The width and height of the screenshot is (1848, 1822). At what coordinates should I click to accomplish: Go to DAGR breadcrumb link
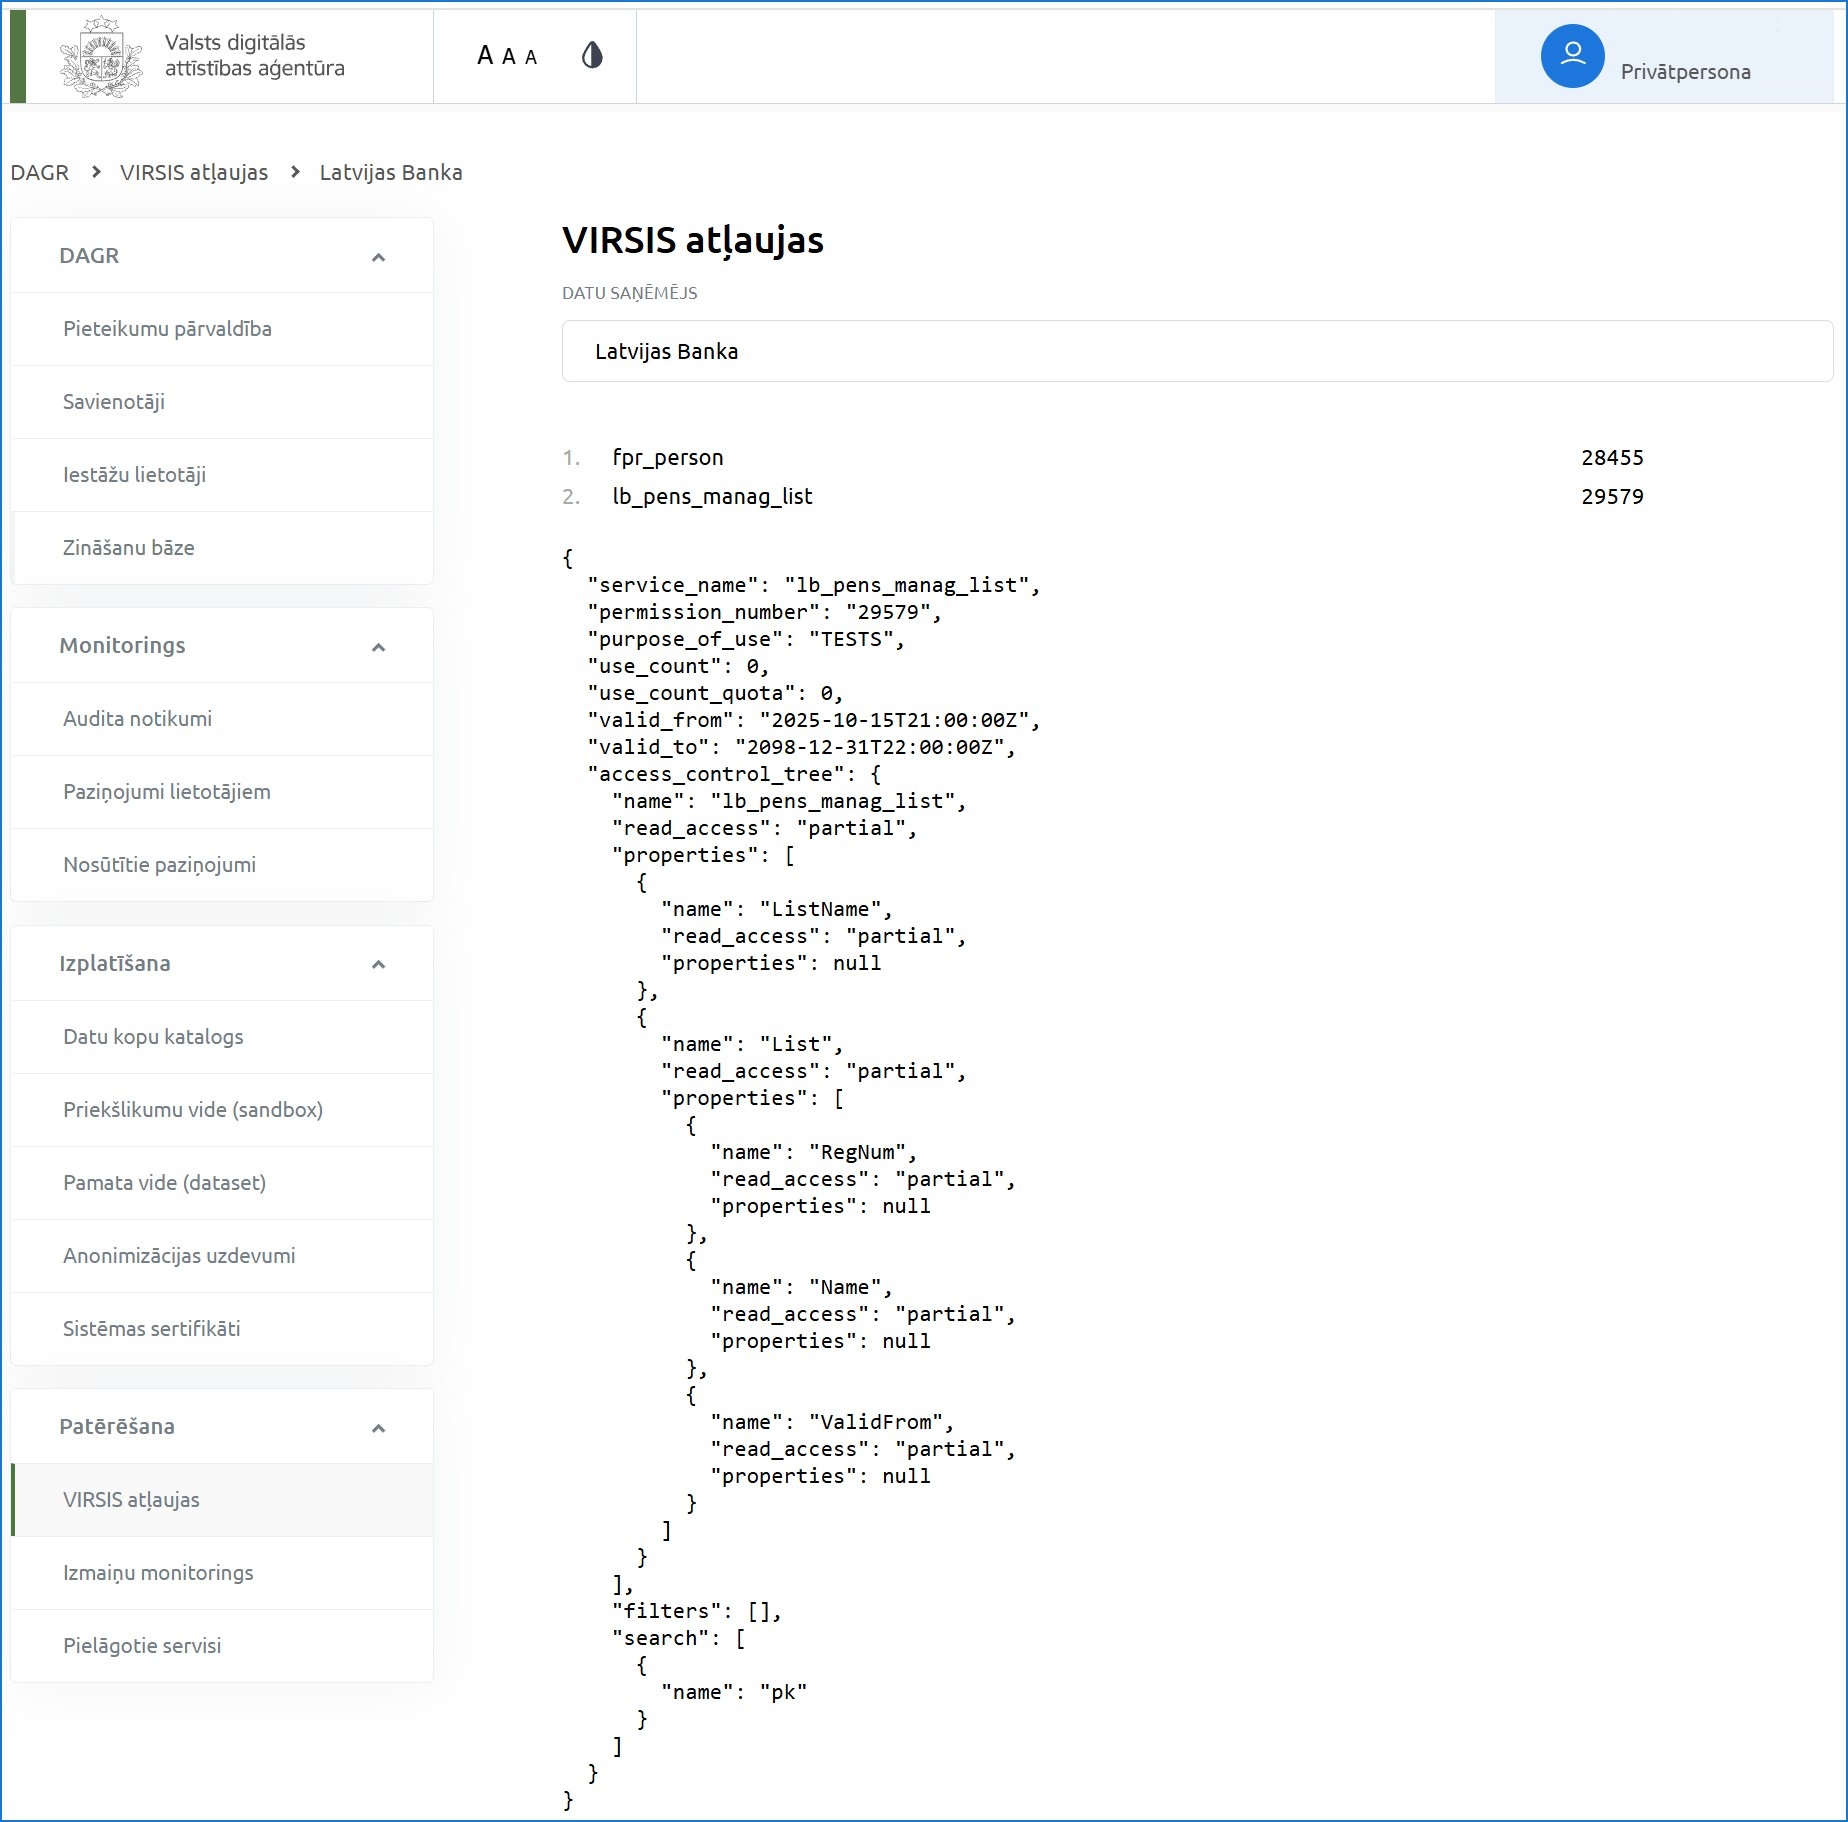(x=40, y=172)
